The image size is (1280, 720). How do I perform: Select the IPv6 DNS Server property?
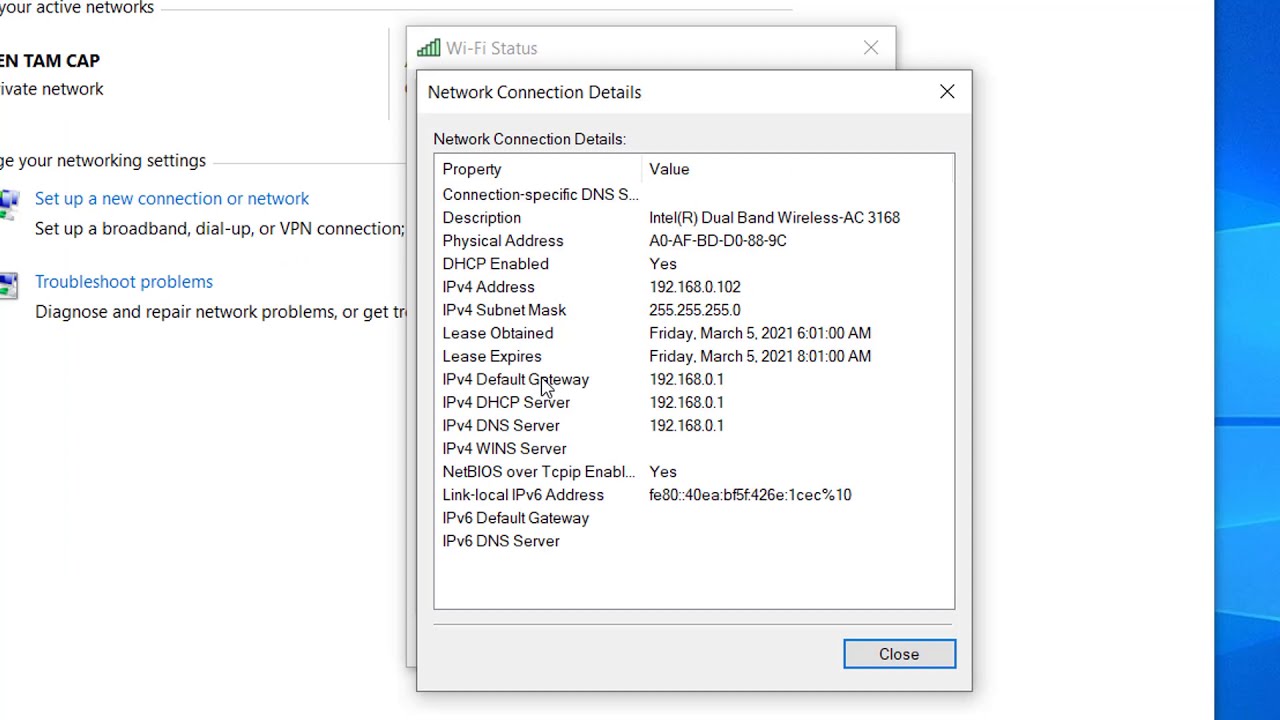[x=501, y=540]
